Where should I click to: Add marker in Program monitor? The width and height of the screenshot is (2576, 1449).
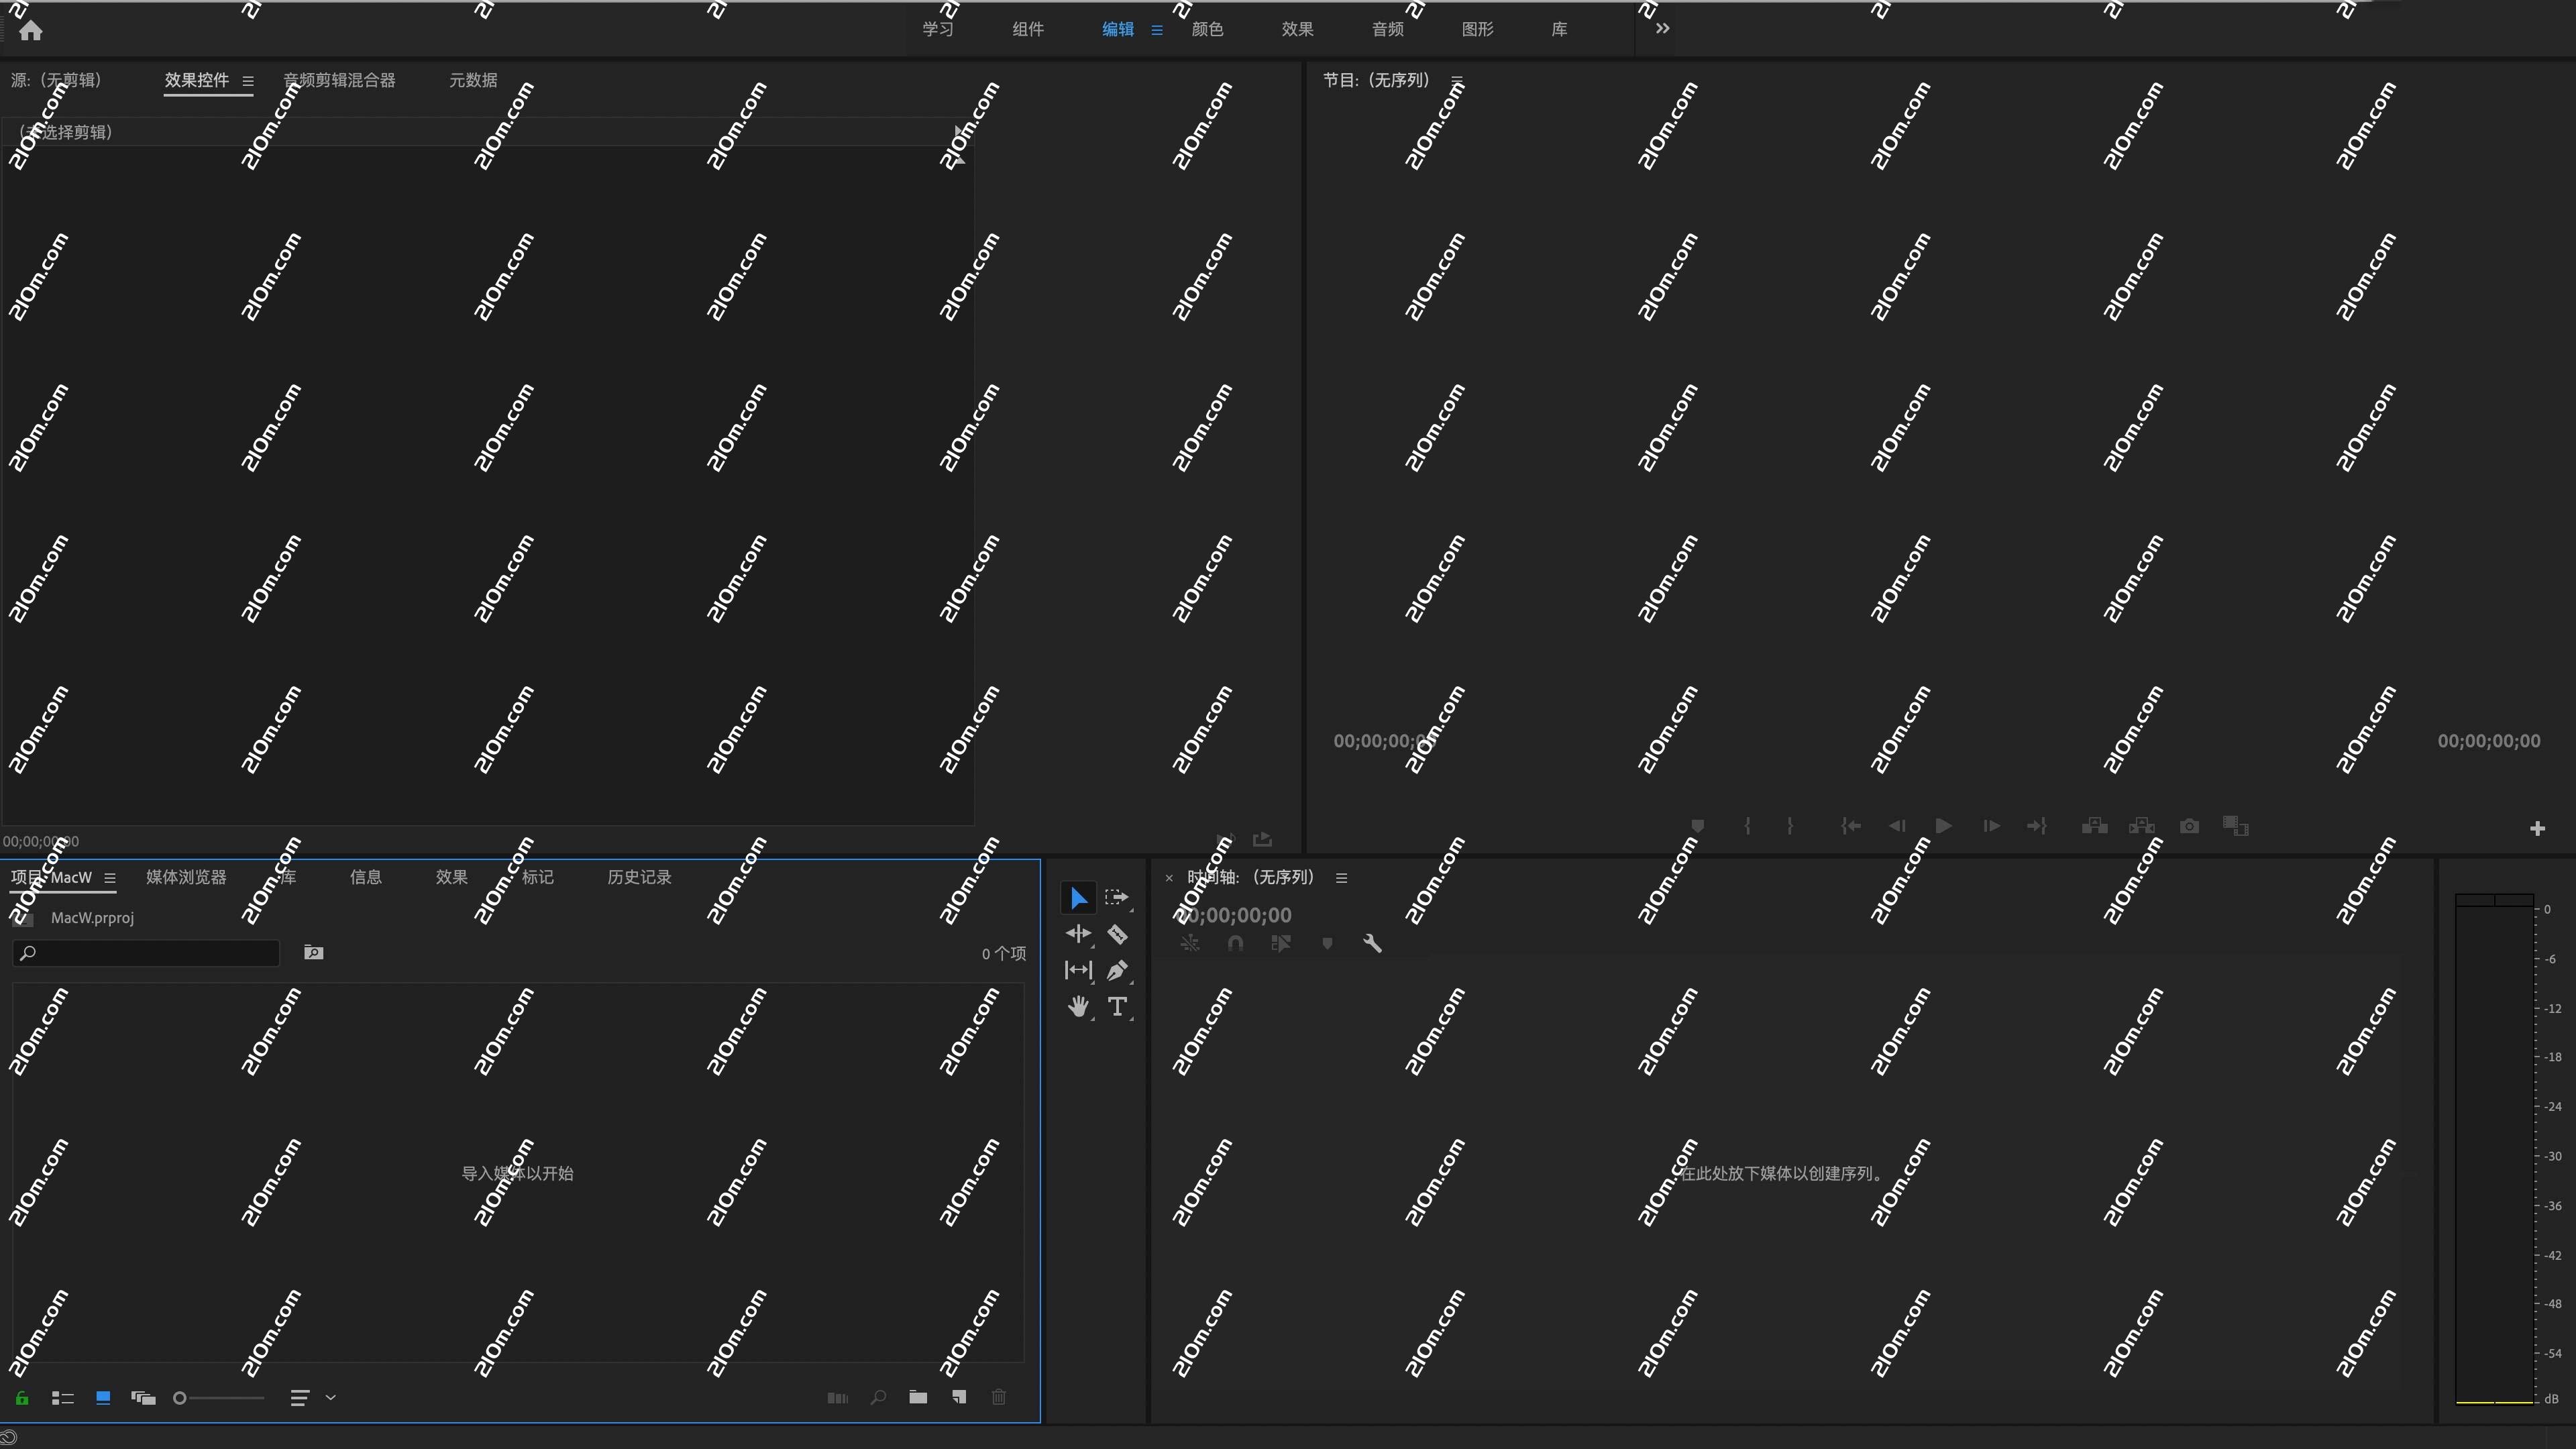coord(1698,826)
